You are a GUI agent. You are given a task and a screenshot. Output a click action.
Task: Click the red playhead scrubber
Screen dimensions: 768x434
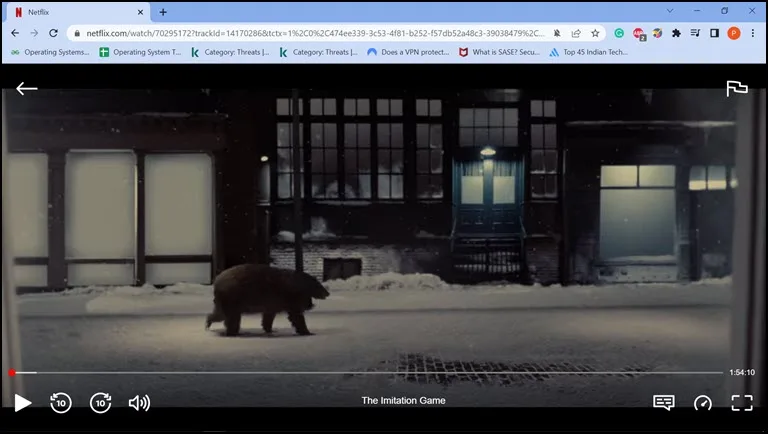(12, 373)
